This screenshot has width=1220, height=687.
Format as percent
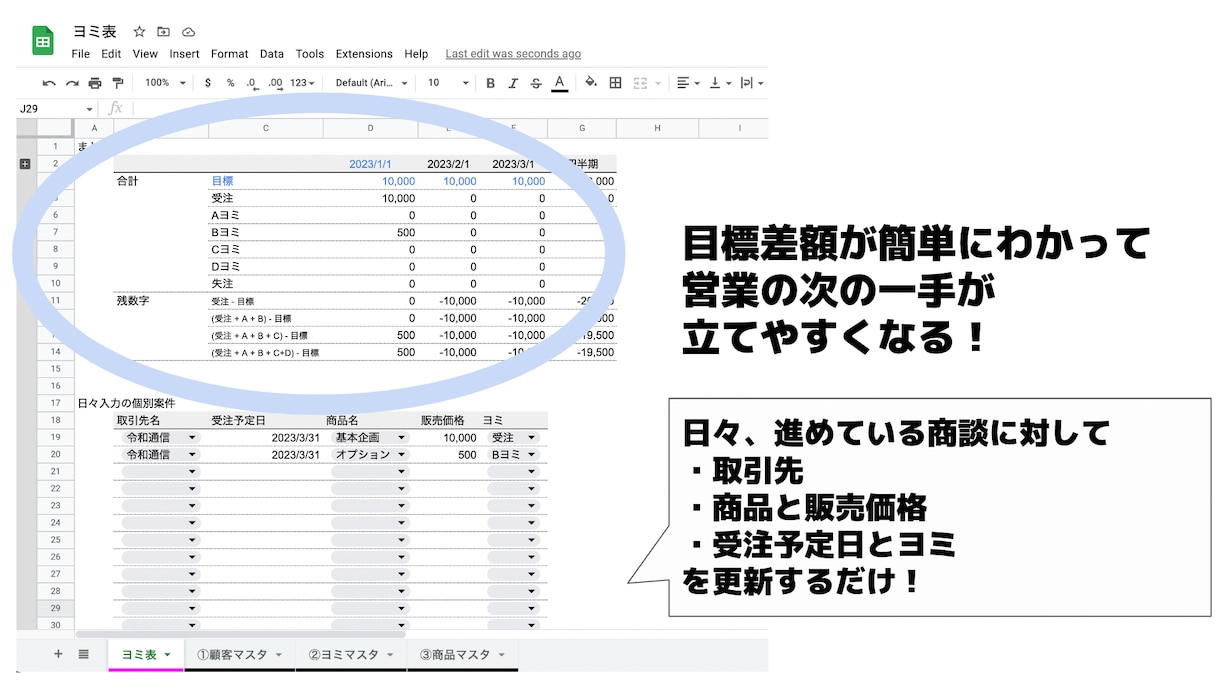(230, 83)
